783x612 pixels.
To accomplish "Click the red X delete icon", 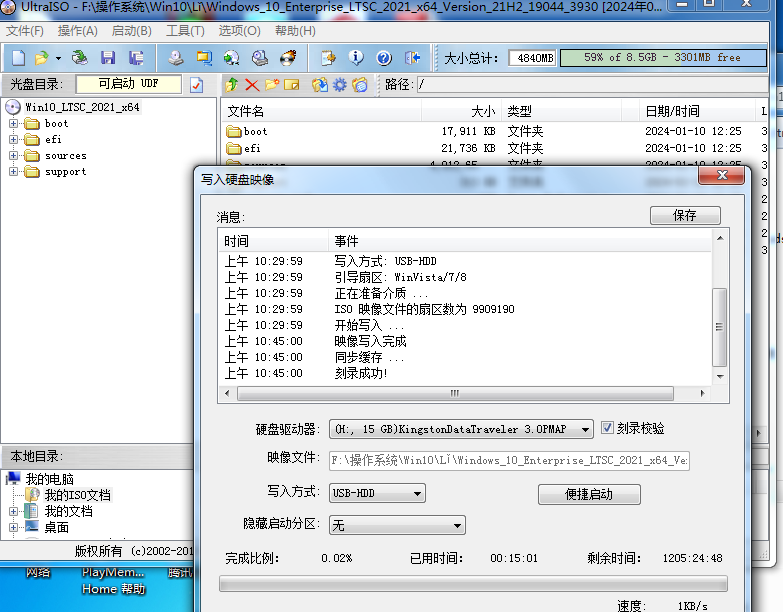I will 252,85.
